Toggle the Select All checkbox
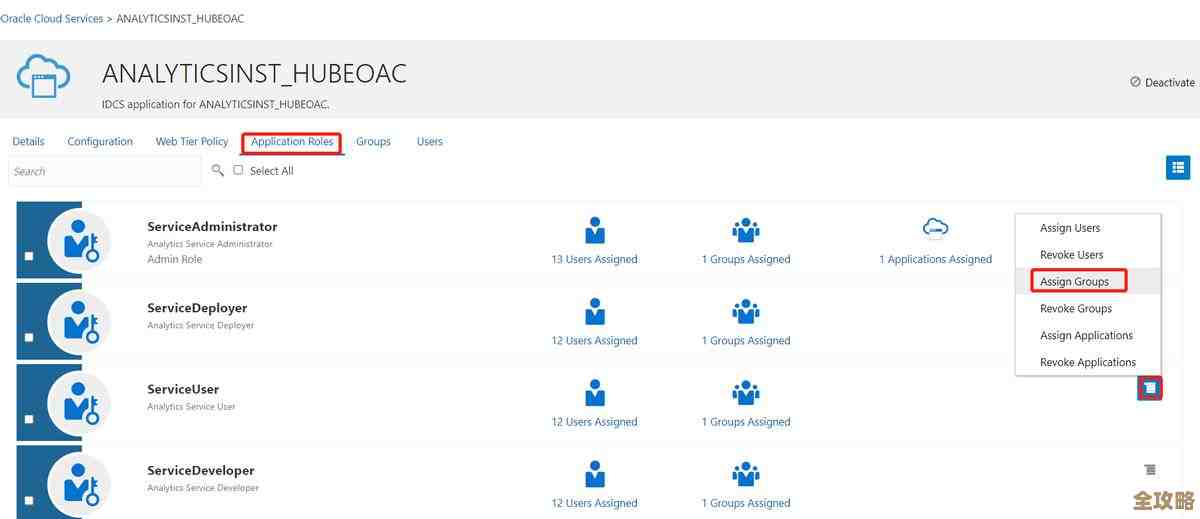 point(238,170)
